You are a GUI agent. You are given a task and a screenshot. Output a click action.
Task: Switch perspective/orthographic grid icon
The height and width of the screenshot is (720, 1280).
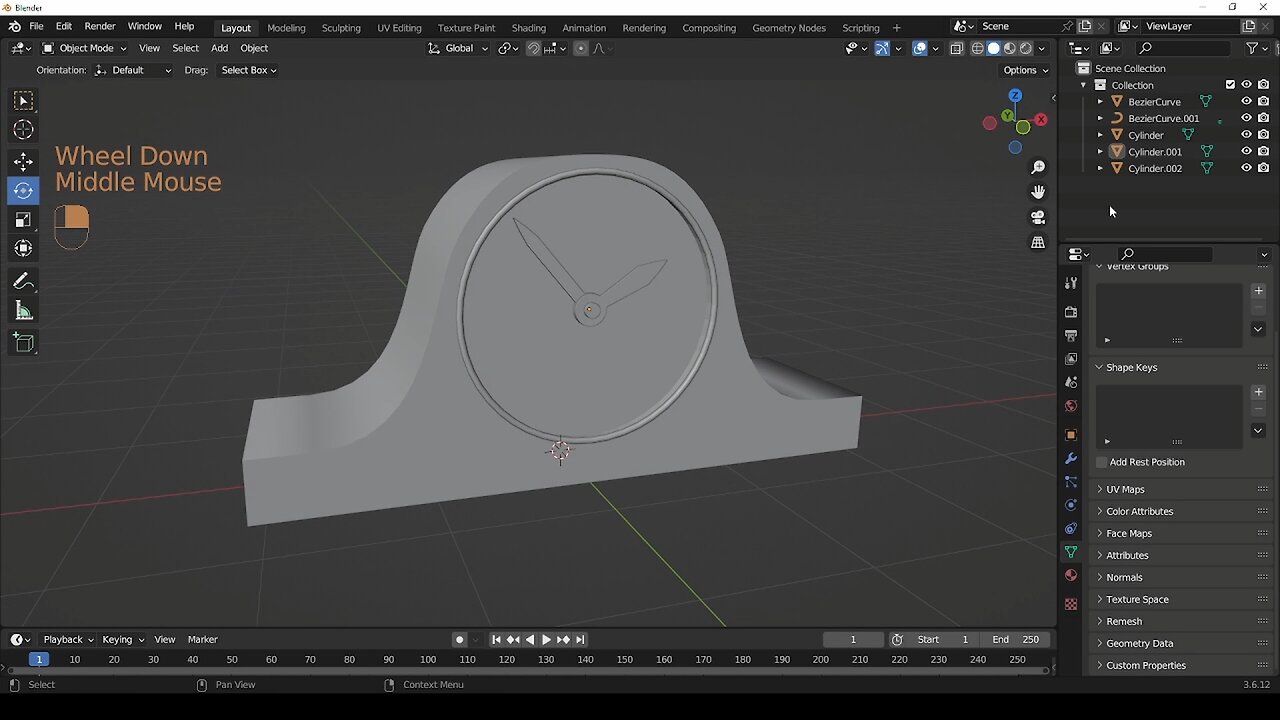1038,242
